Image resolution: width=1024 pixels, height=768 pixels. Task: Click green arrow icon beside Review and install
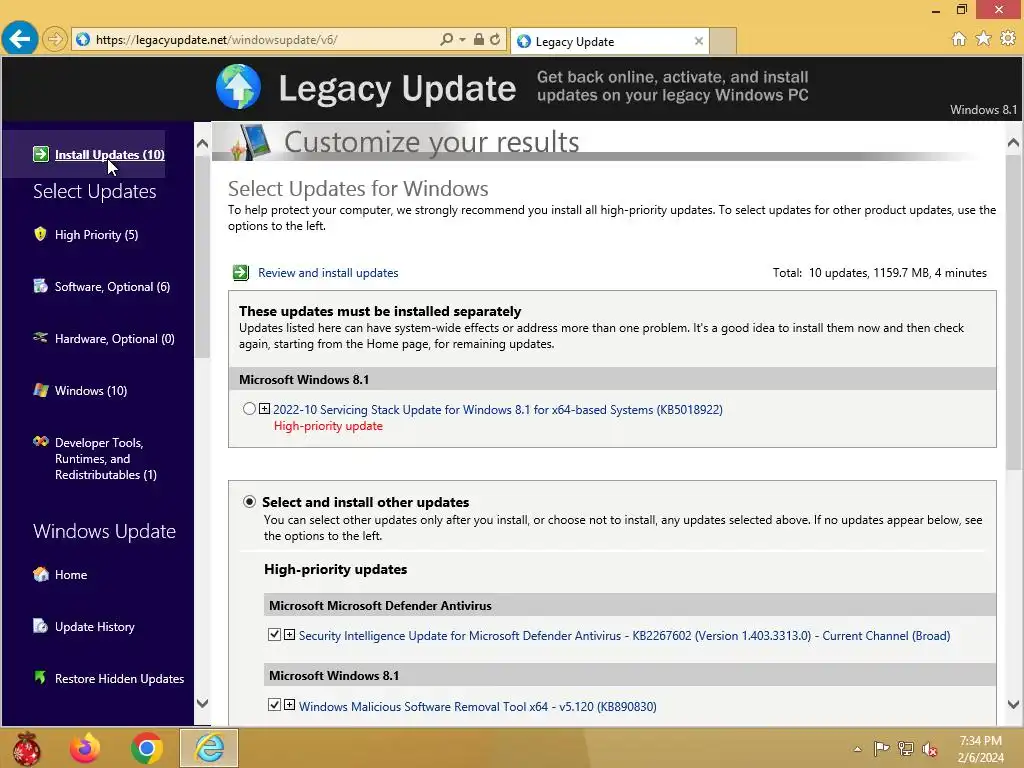tap(241, 272)
